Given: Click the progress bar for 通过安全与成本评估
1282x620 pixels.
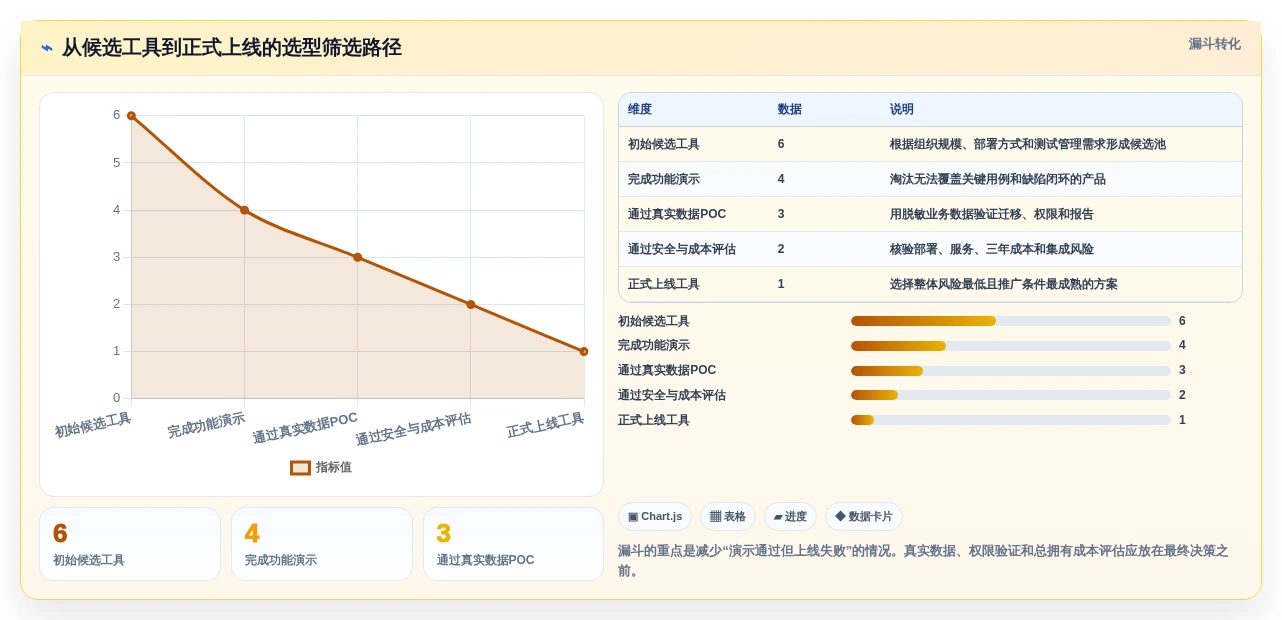Looking at the screenshot, I should click(x=1011, y=395).
